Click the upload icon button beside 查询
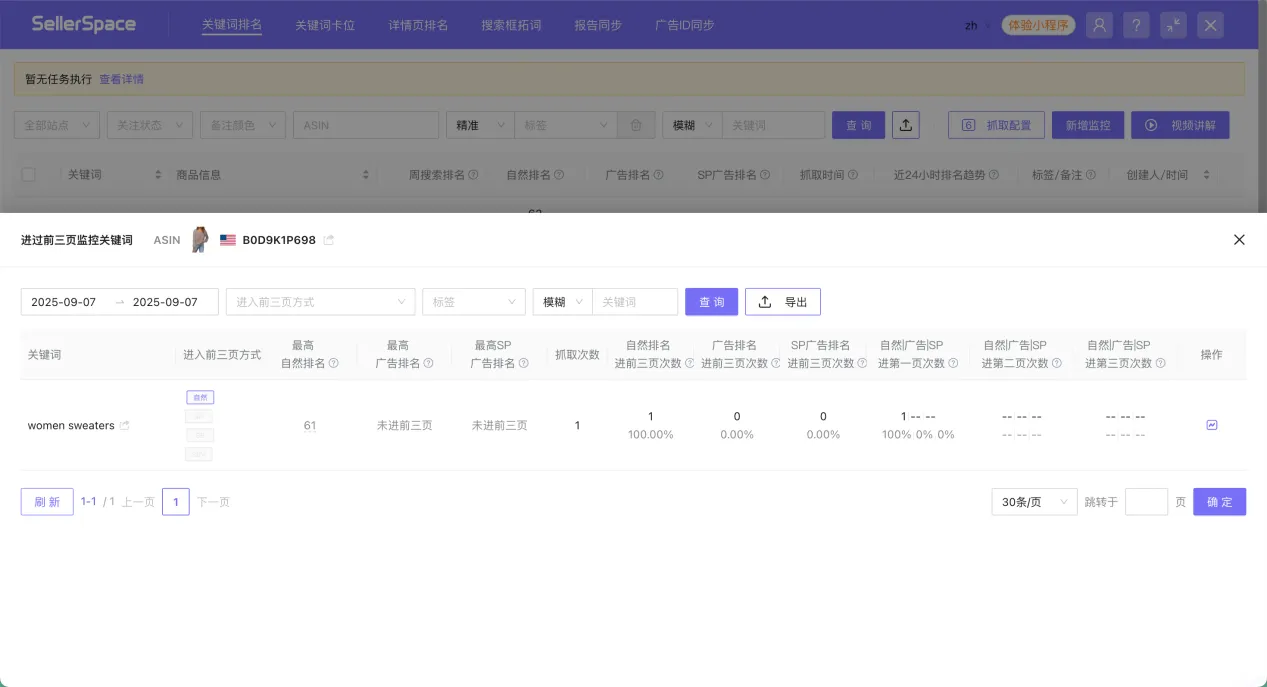The height and width of the screenshot is (687, 1267). click(905, 125)
